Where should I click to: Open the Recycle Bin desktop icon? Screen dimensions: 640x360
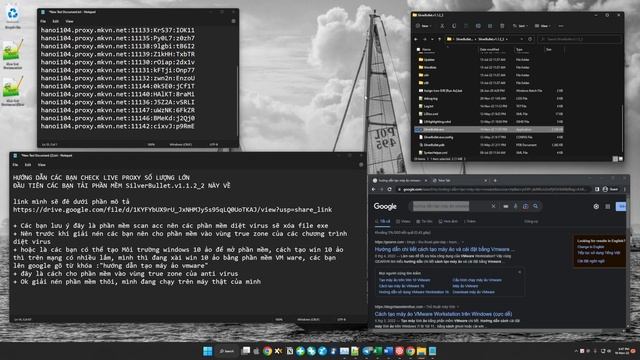click(13, 17)
